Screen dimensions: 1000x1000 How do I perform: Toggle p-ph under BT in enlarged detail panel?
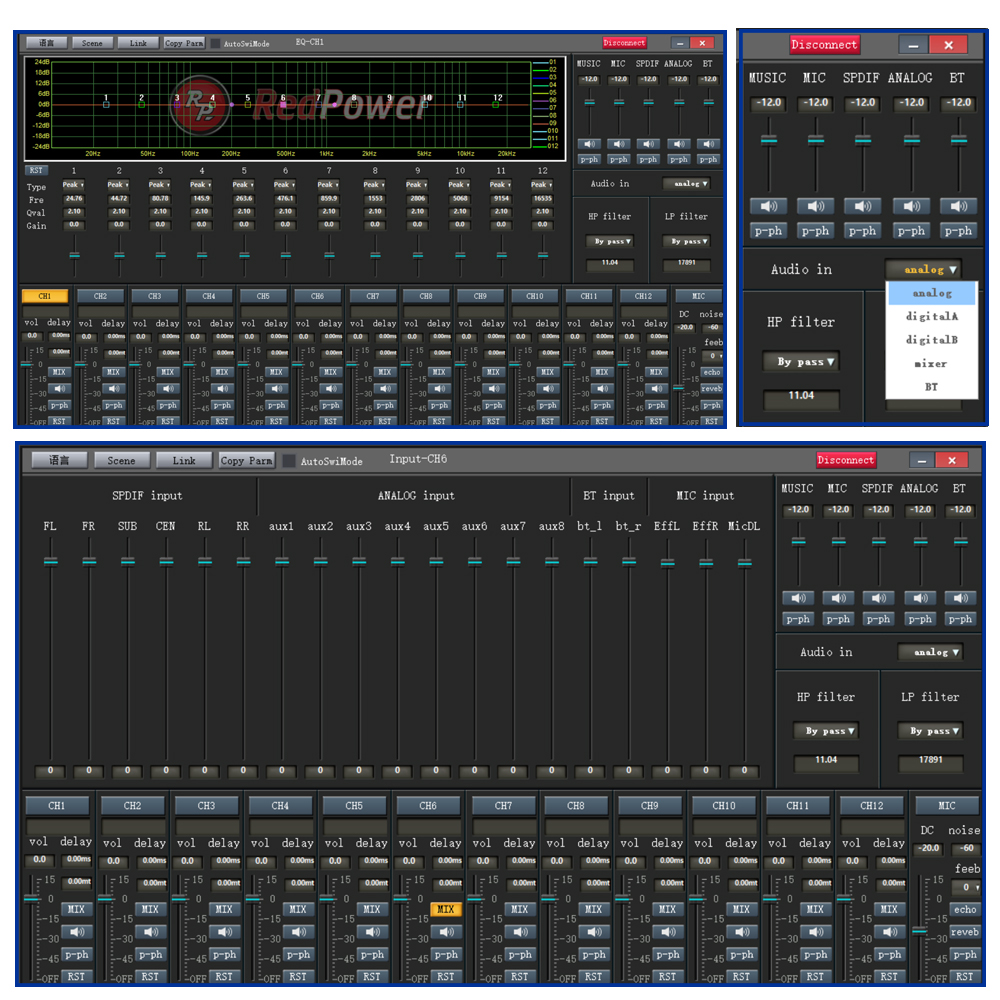coord(959,231)
